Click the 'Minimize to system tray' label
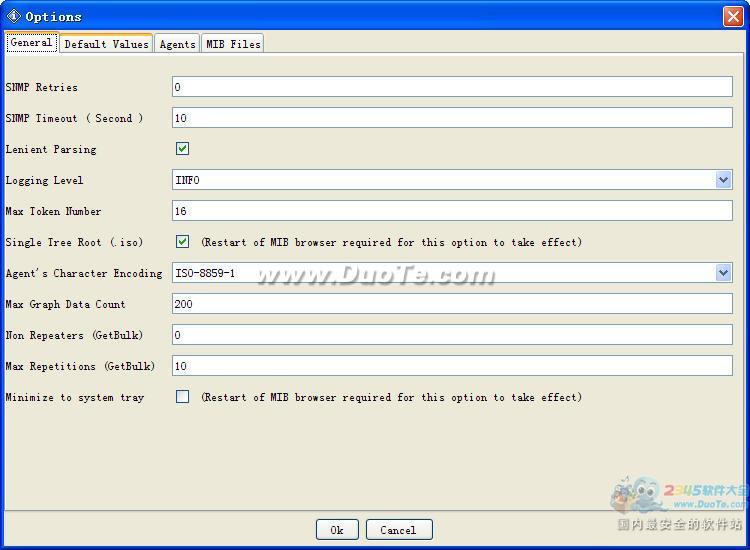Image resolution: width=750 pixels, height=550 pixels. coord(75,397)
